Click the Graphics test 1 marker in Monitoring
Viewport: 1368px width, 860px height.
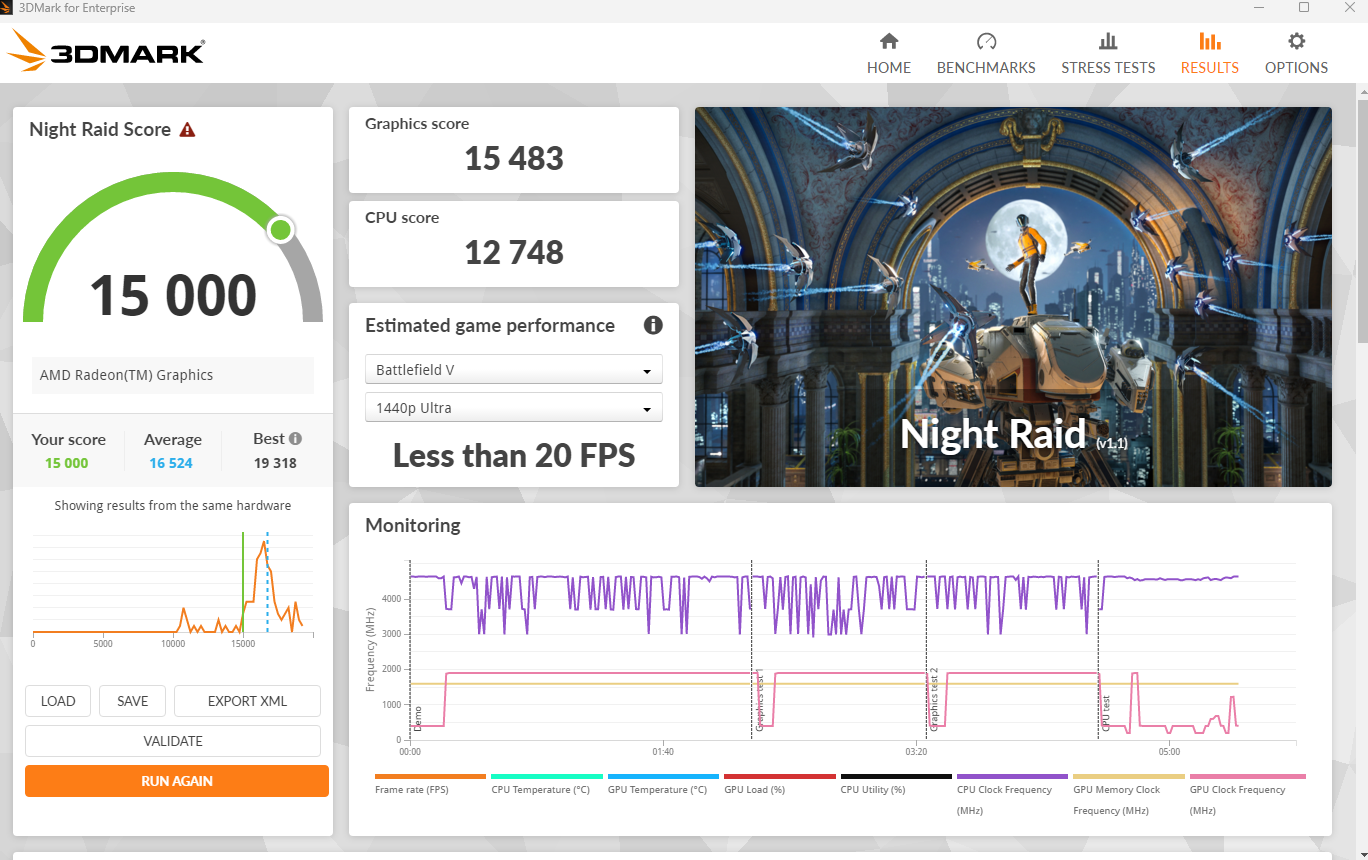(760, 700)
